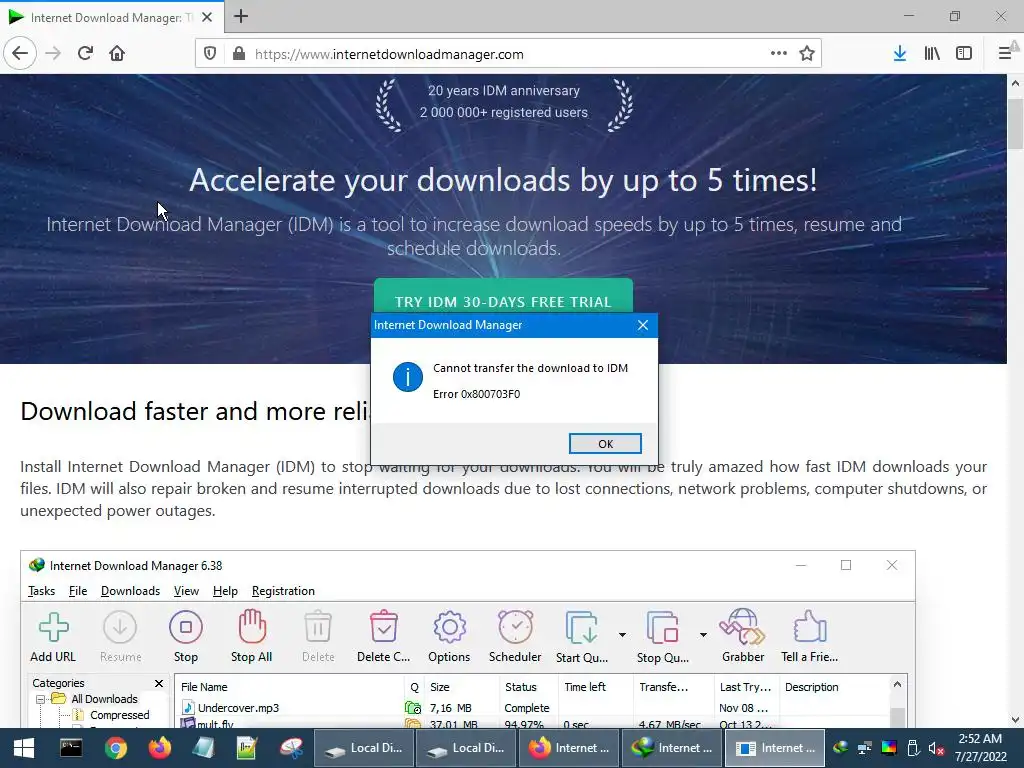Open the page actions three-dots menu
The image size is (1024, 768).
click(778, 54)
